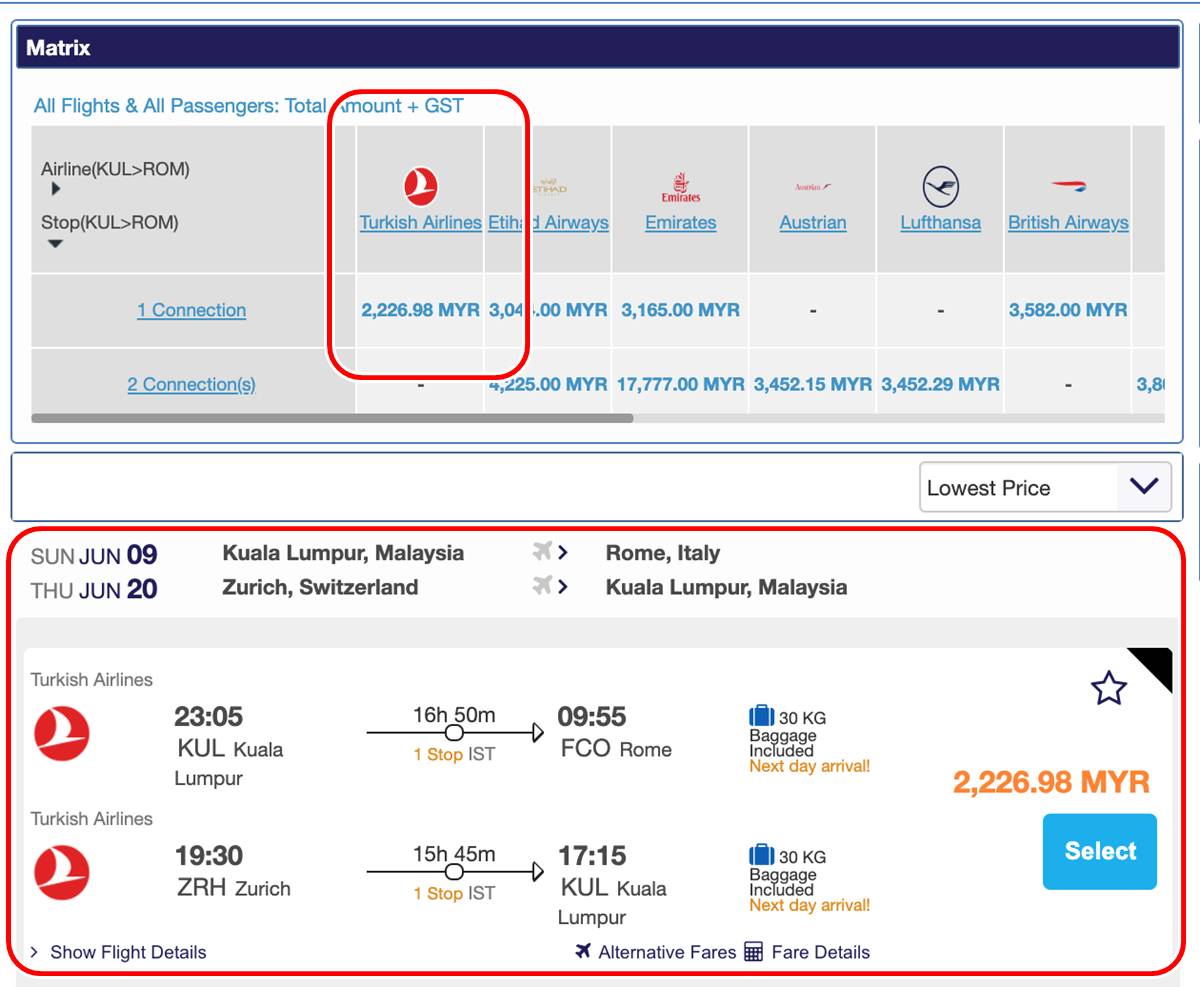Filter by 2 Connection(s) row link
Image resolution: width=1200 pixels, height=987 pixels.
(x=191, y=384)
